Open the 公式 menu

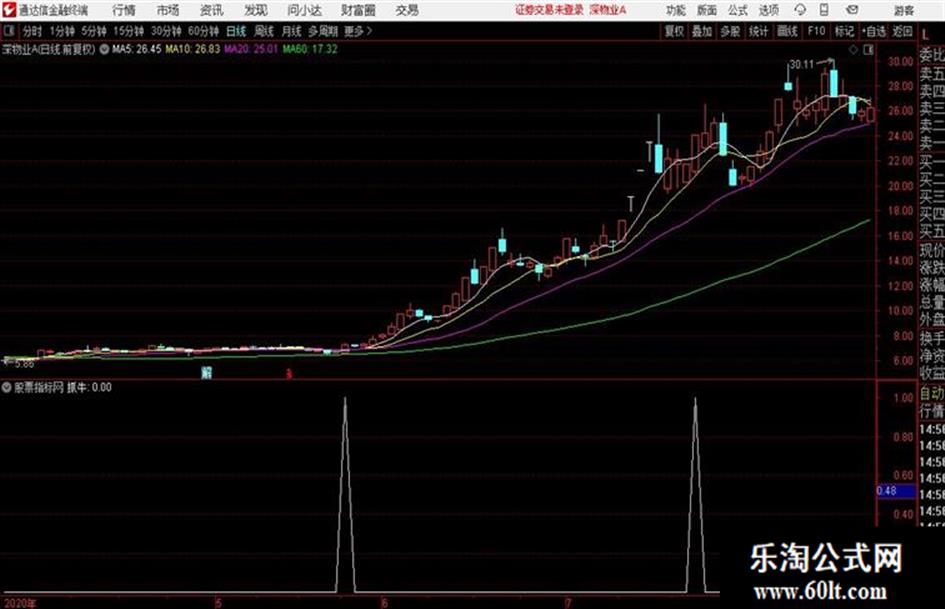738,10
